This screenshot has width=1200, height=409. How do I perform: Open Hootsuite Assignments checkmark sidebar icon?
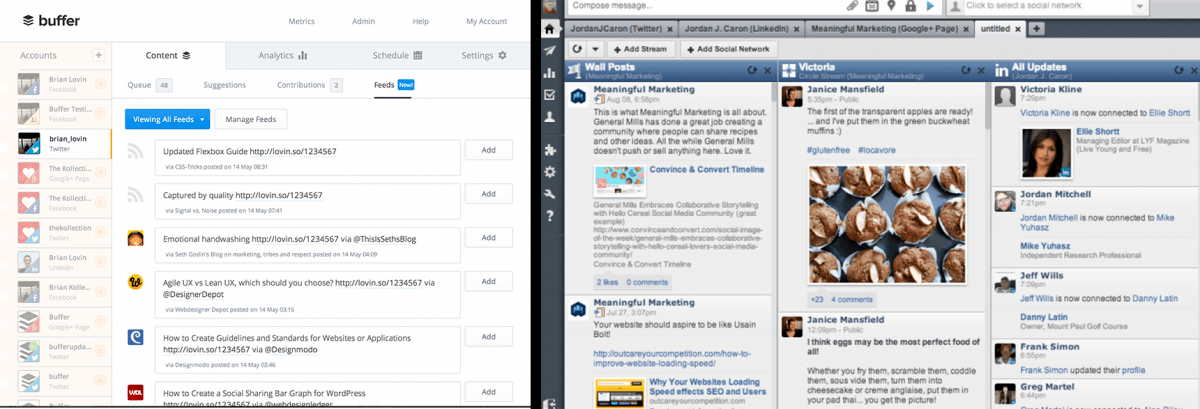click(550, 95)
